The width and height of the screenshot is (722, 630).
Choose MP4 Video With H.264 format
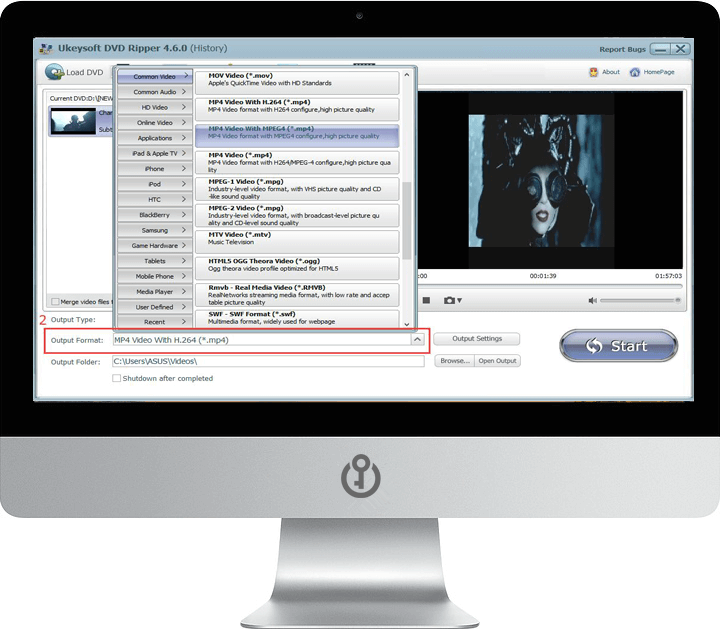(297, 109)
